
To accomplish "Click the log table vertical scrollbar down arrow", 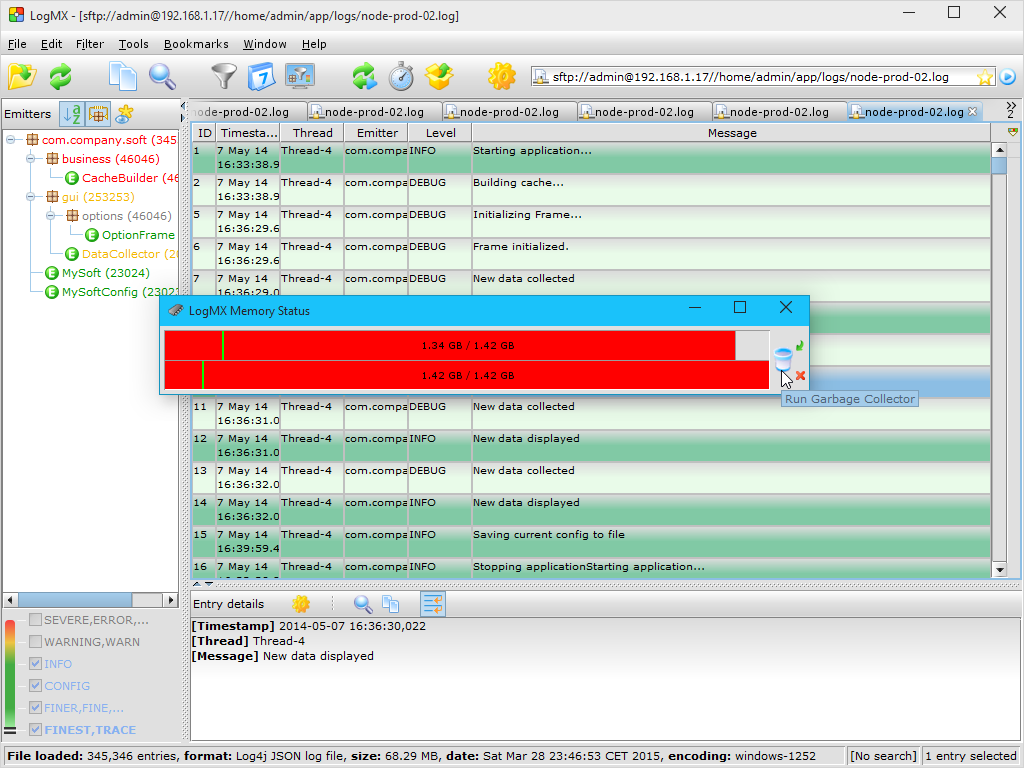I will (x=999, y=570).
